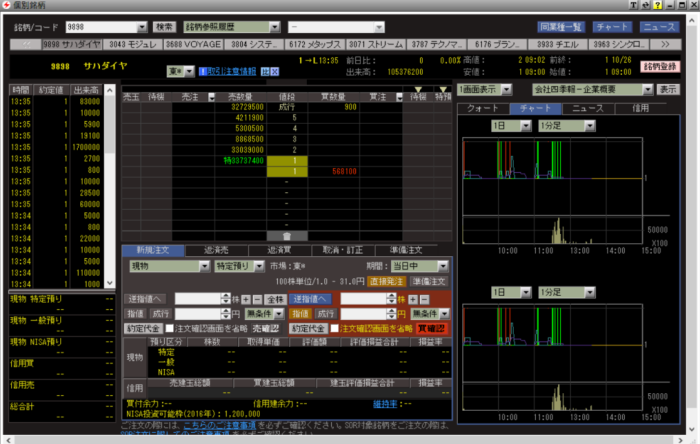Click the center price icon below order book
The width and height of the screenshot is (700, 444).
coord(287,233)
